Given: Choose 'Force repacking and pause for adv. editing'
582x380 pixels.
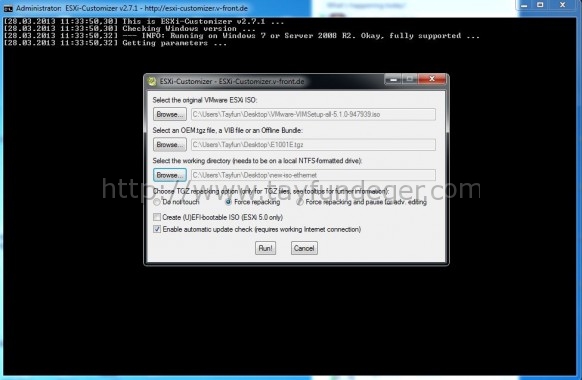Looking at the screenshot, I should pyautogui.click(x=300, y=202).
